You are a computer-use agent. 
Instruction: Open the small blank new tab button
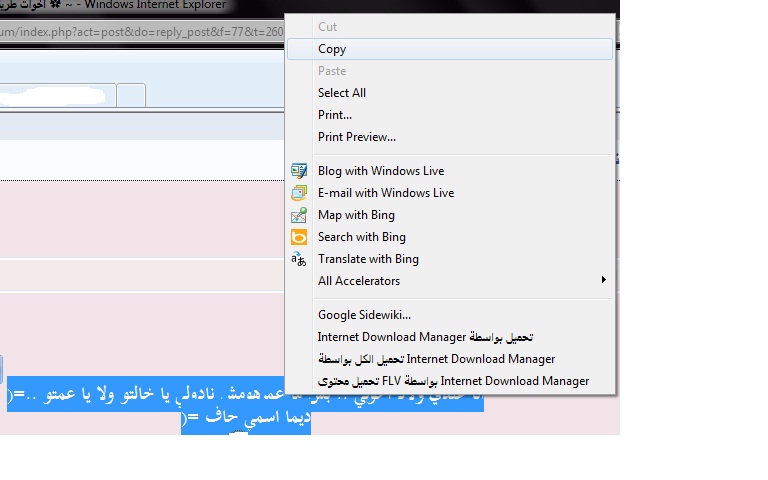pos(131,95)
